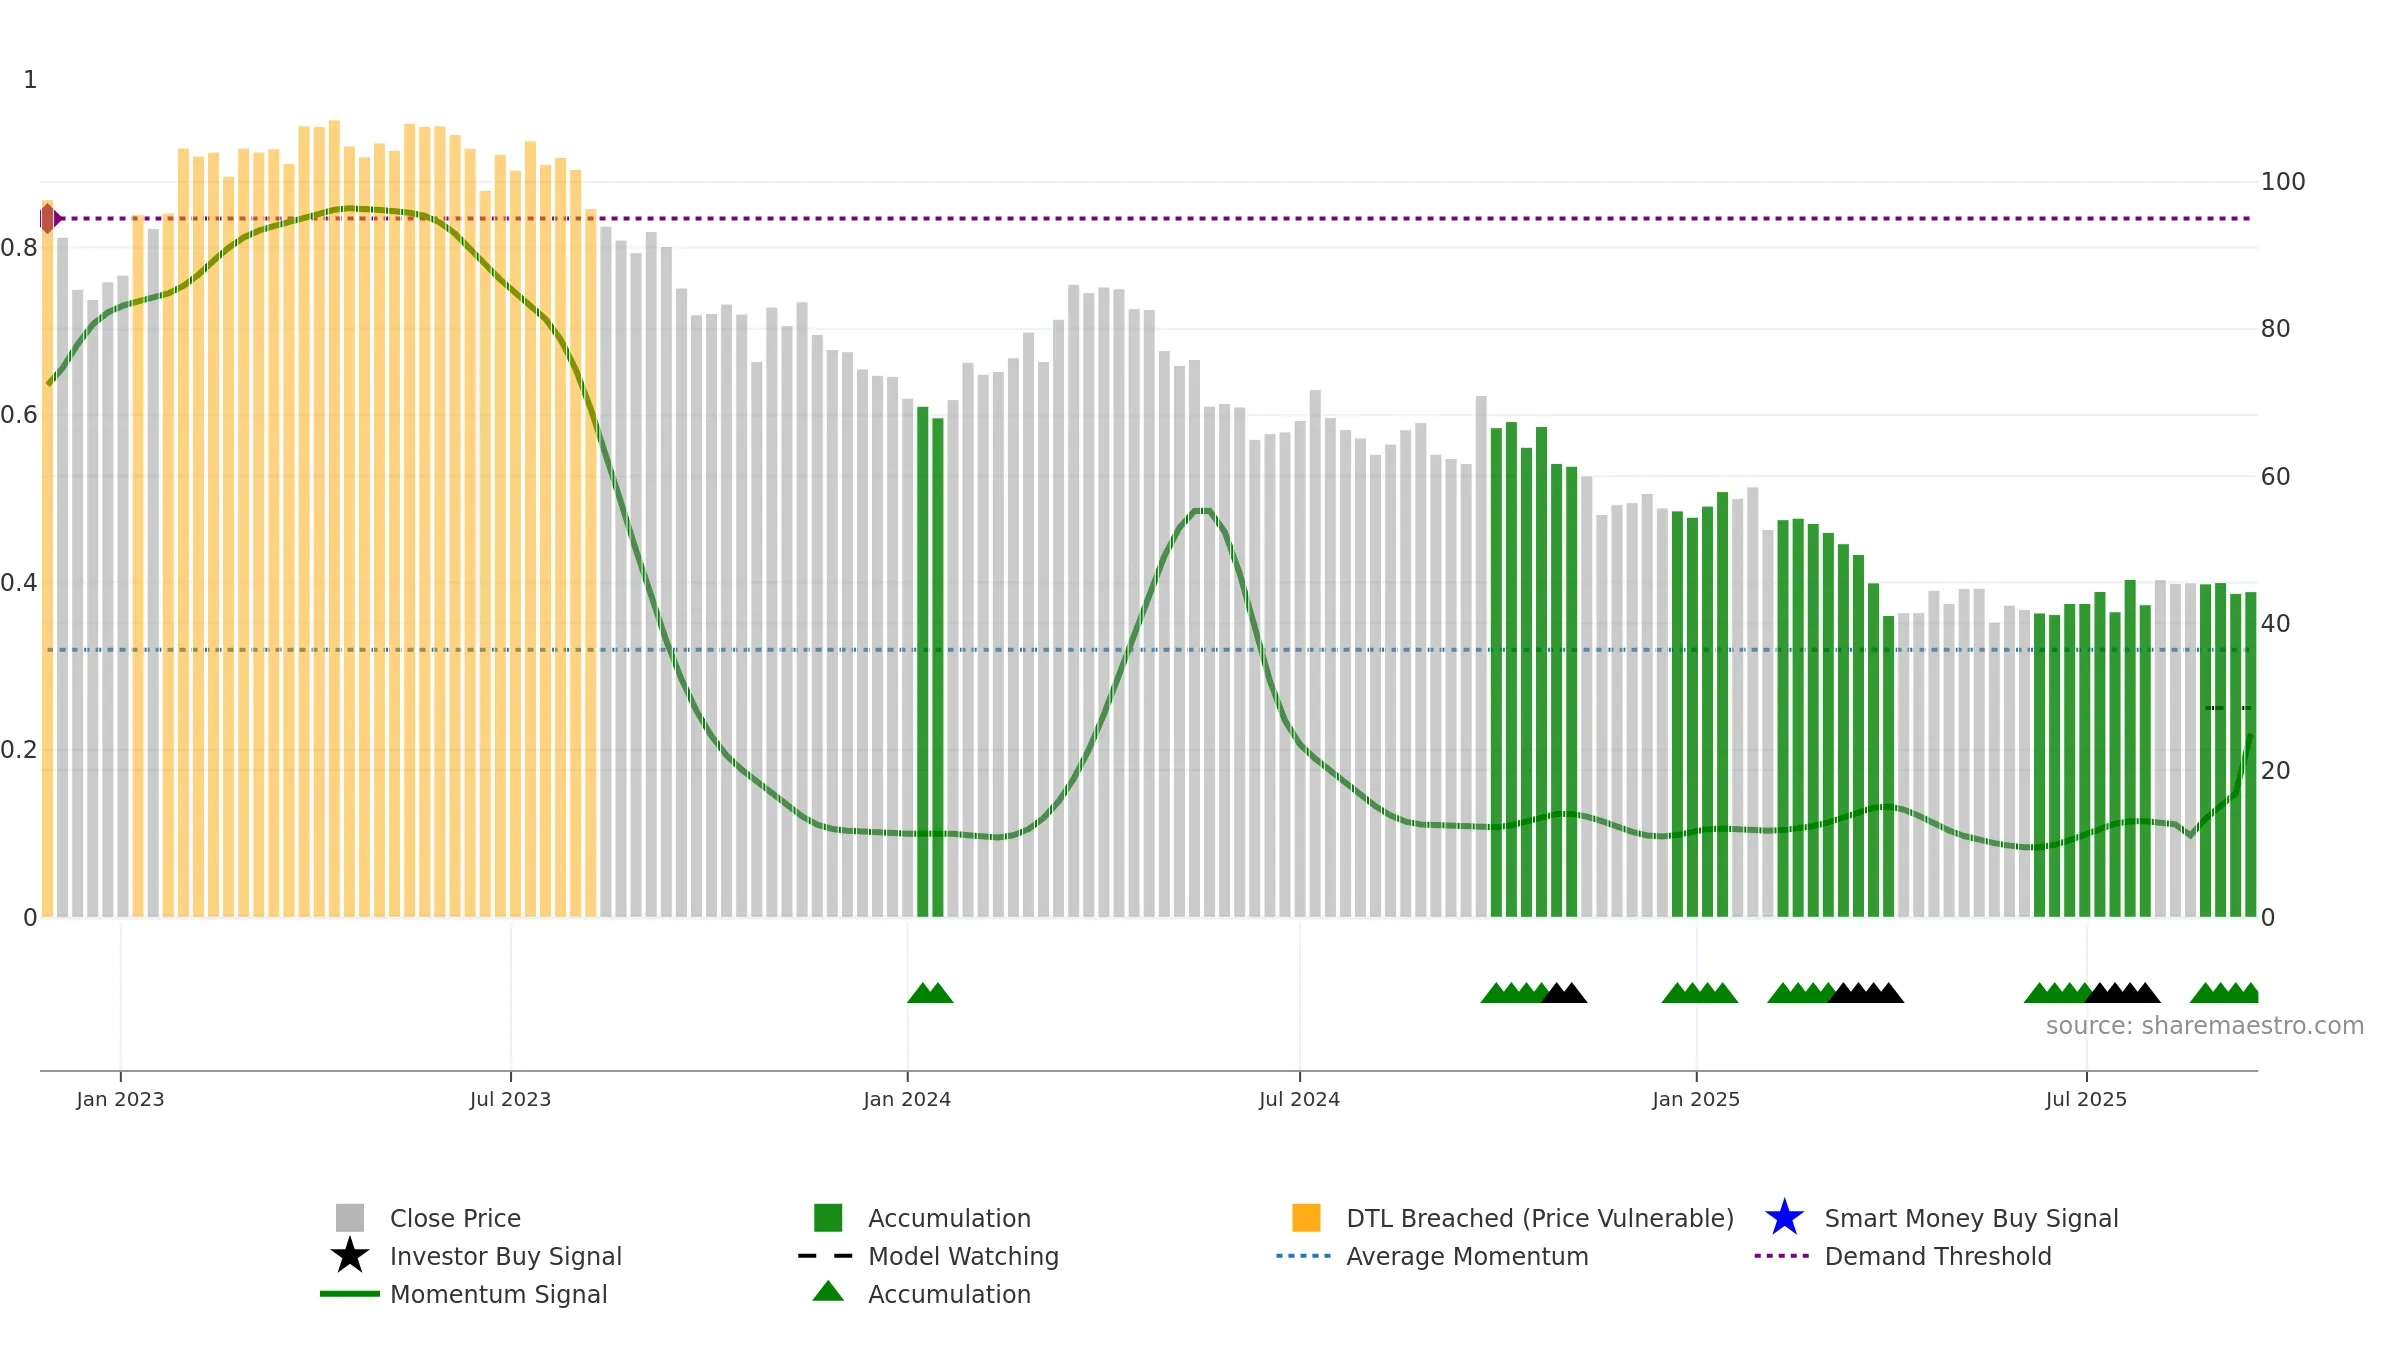Viewport: 2400px width, 1350px height.
Task: Click the blue Smart Money Buy Signal star
Action: (x=1784, y=1217)
